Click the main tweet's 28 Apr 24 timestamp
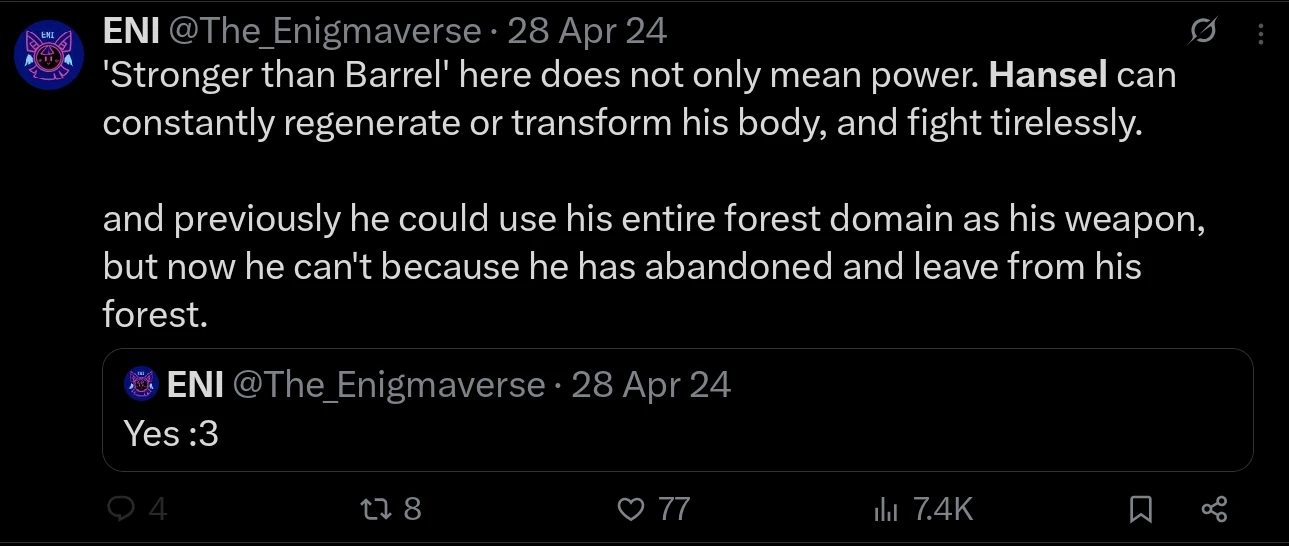 [587, 31]
